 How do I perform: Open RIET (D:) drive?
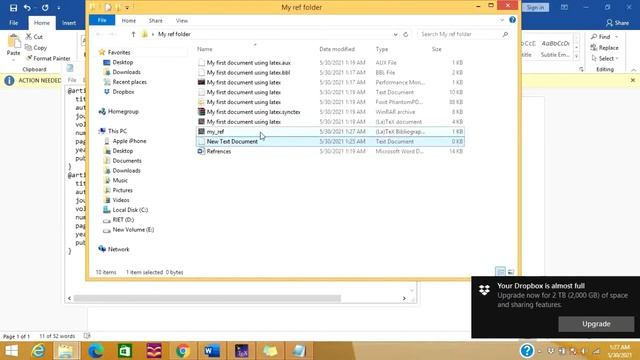[123, 220]
